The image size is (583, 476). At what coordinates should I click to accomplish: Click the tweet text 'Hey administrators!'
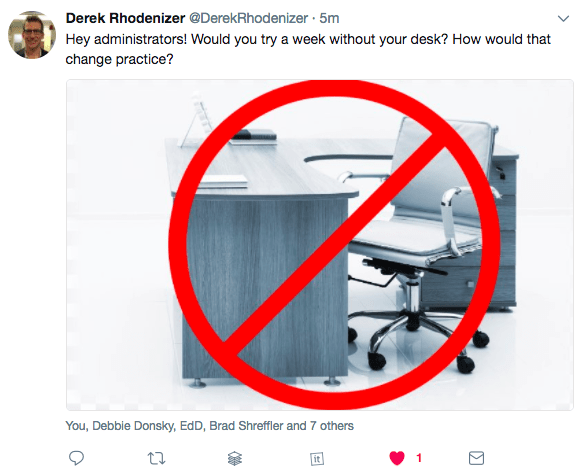tap(126, 39)
